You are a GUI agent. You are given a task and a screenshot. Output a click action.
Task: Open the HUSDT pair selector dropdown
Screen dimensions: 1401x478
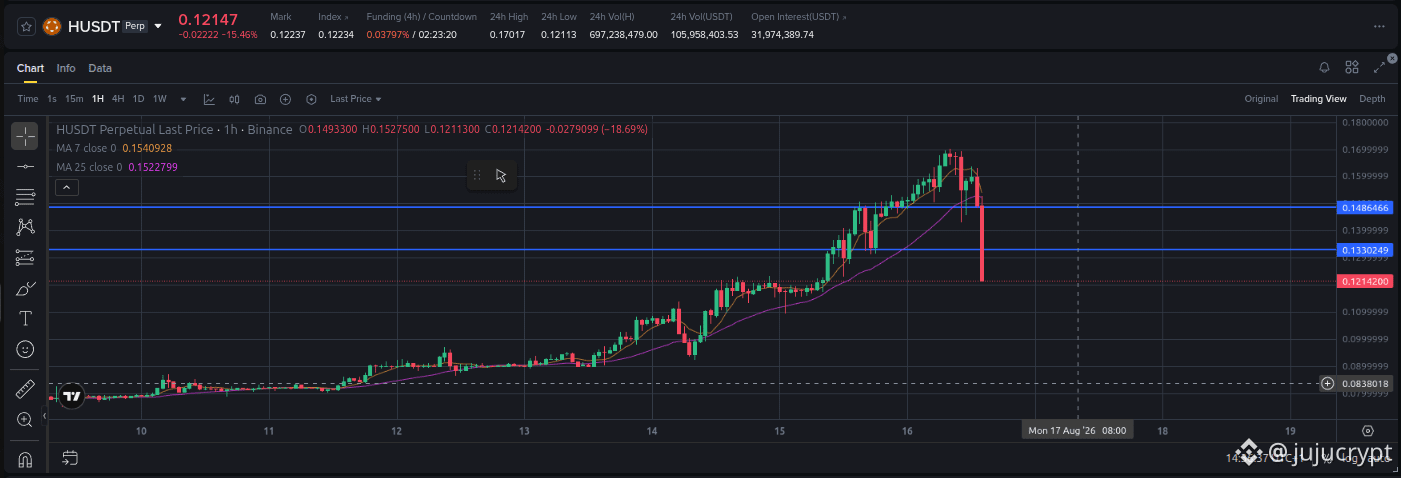[x=158, y=26]
